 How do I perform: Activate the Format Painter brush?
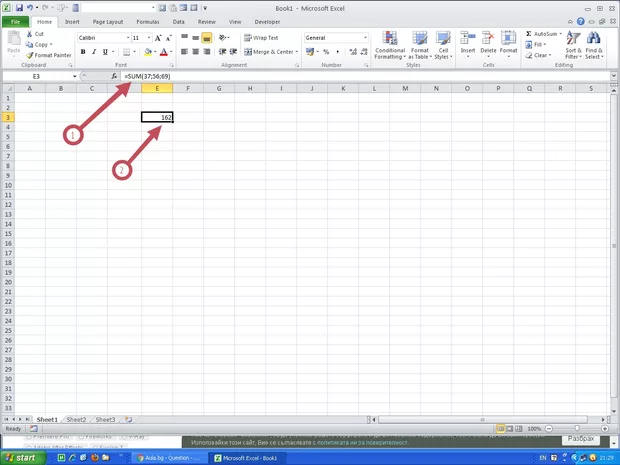29,55
